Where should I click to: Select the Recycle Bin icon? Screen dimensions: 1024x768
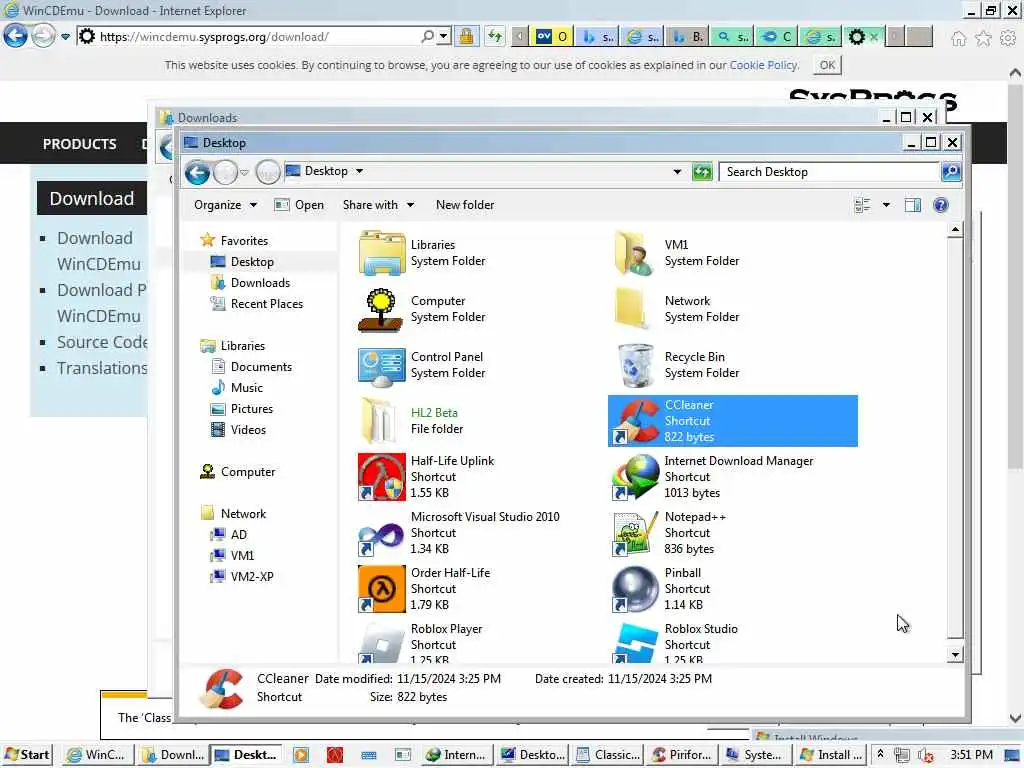tap(636, 365)
